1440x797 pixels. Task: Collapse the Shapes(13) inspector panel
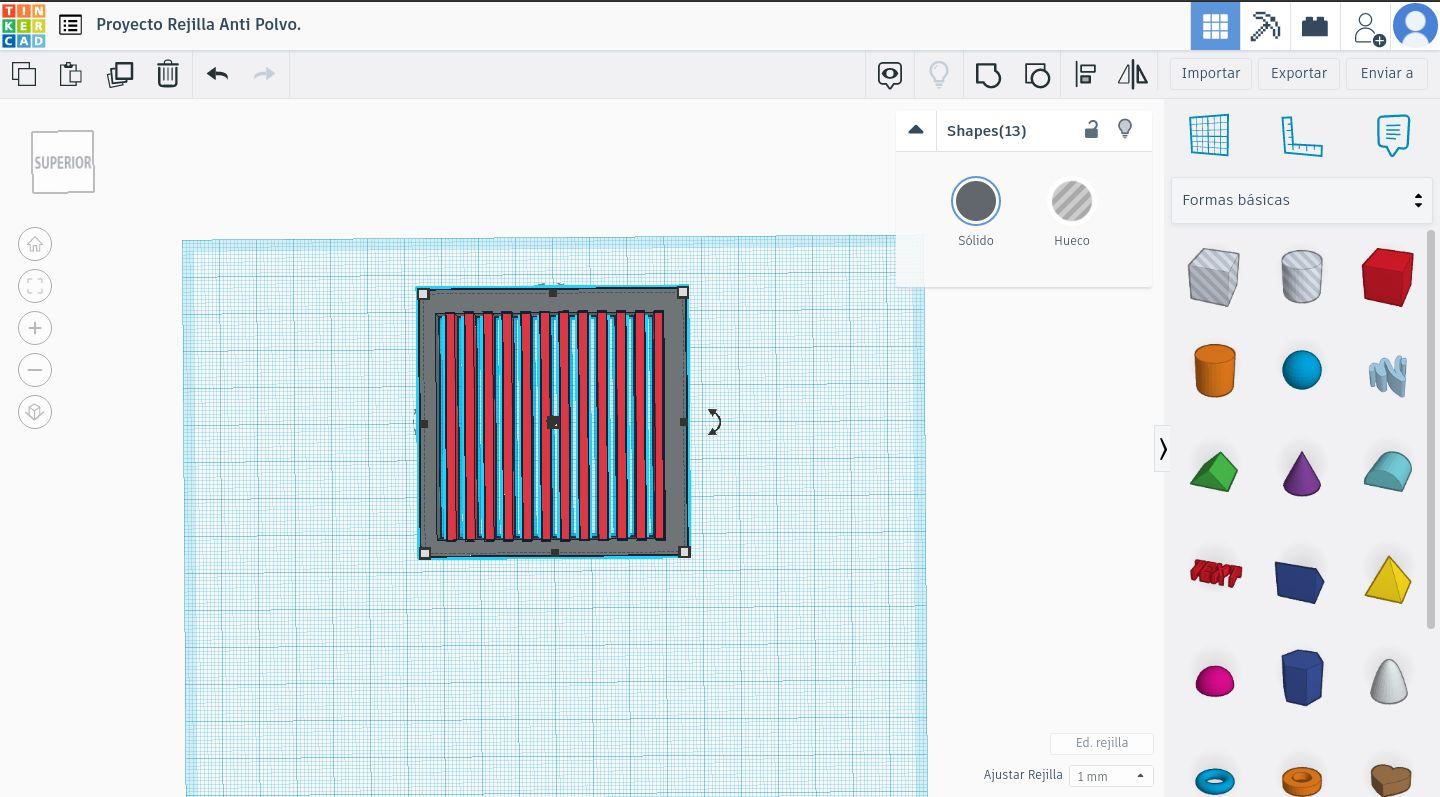click(x=915, y=130)
